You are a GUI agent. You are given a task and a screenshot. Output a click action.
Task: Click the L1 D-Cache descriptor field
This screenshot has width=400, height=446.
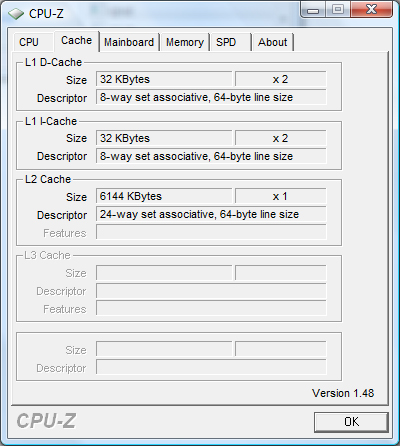(211, 97)
